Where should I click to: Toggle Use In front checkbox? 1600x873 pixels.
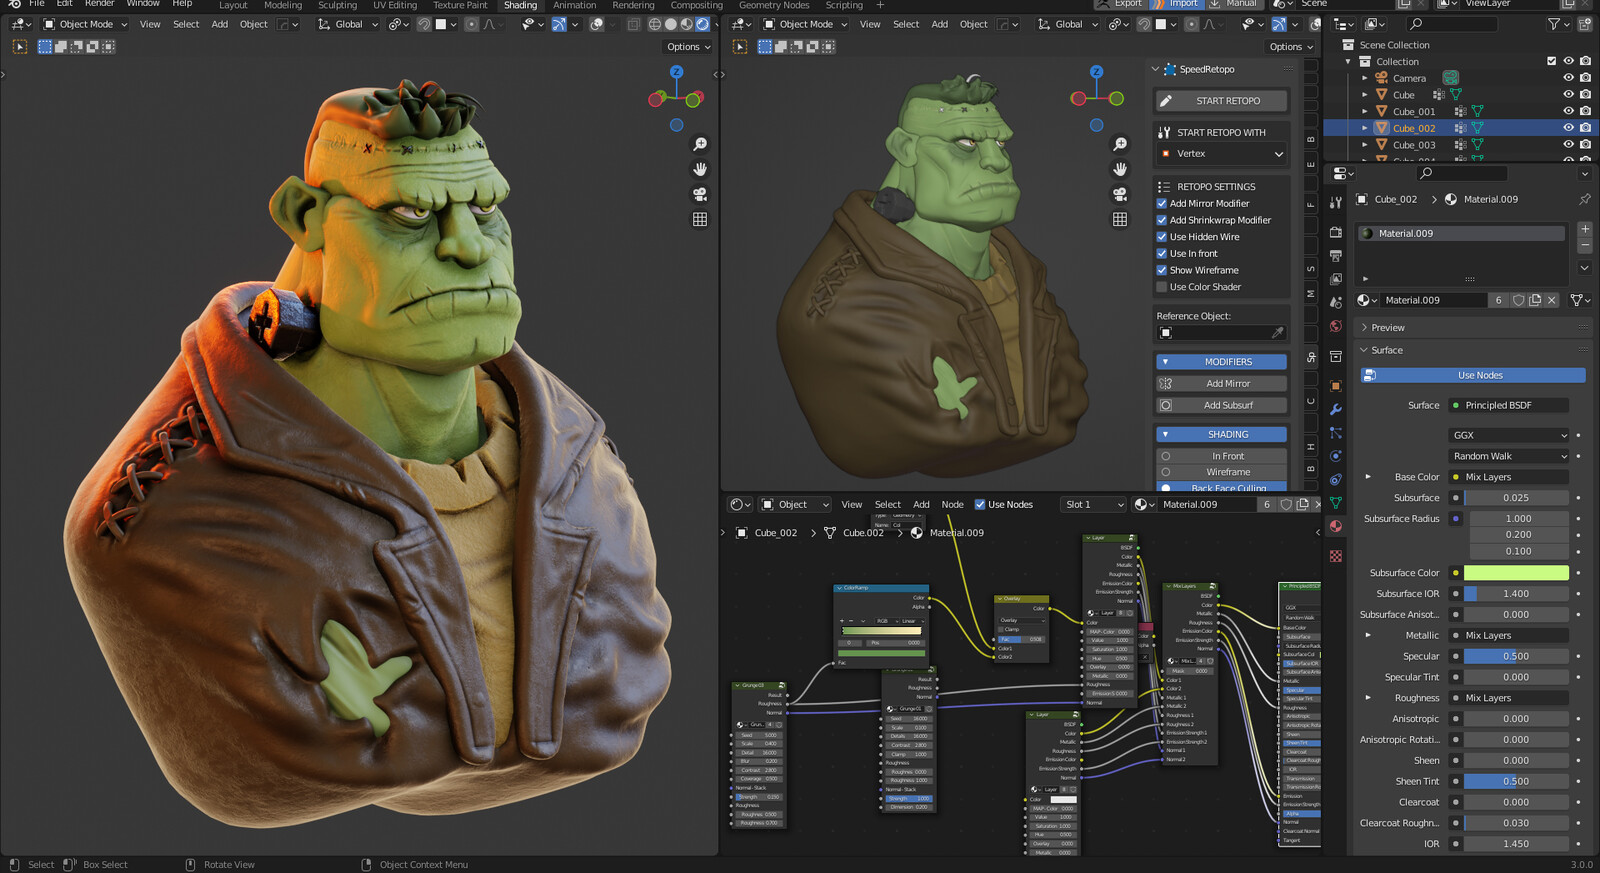click(x=1162, y=253)
